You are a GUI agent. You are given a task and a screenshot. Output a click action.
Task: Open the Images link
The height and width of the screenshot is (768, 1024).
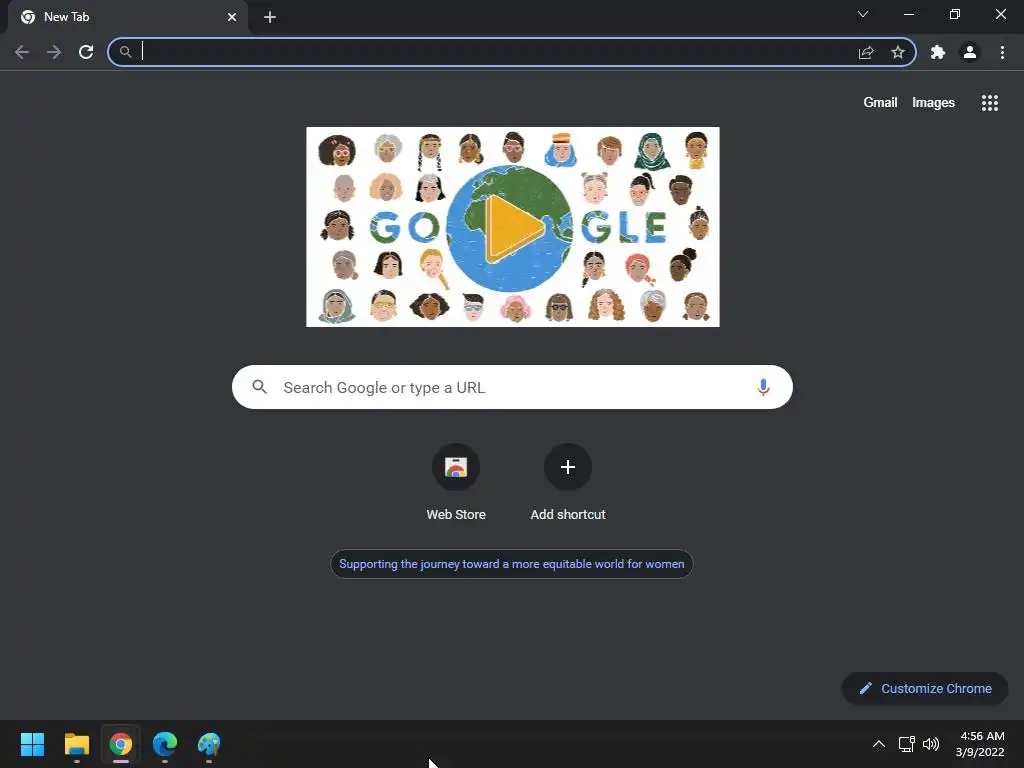[933, 103]
